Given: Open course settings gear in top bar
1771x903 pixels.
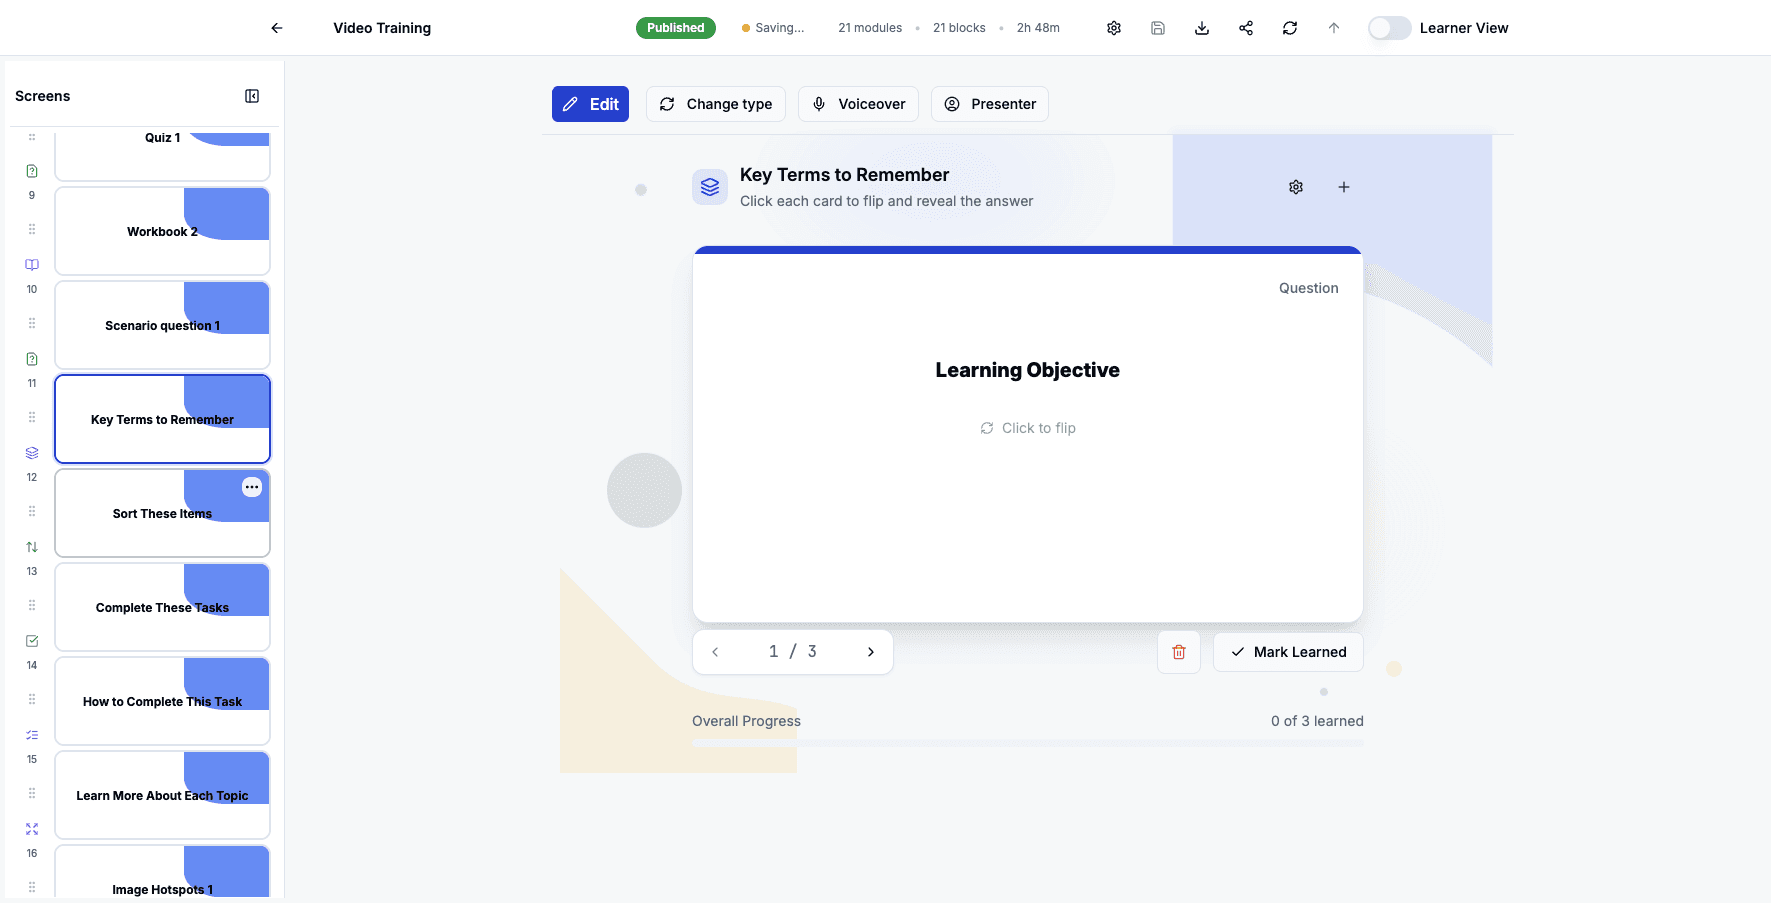Looking at the screenshot, I should pyautogui.click(x=1114, y=28).
